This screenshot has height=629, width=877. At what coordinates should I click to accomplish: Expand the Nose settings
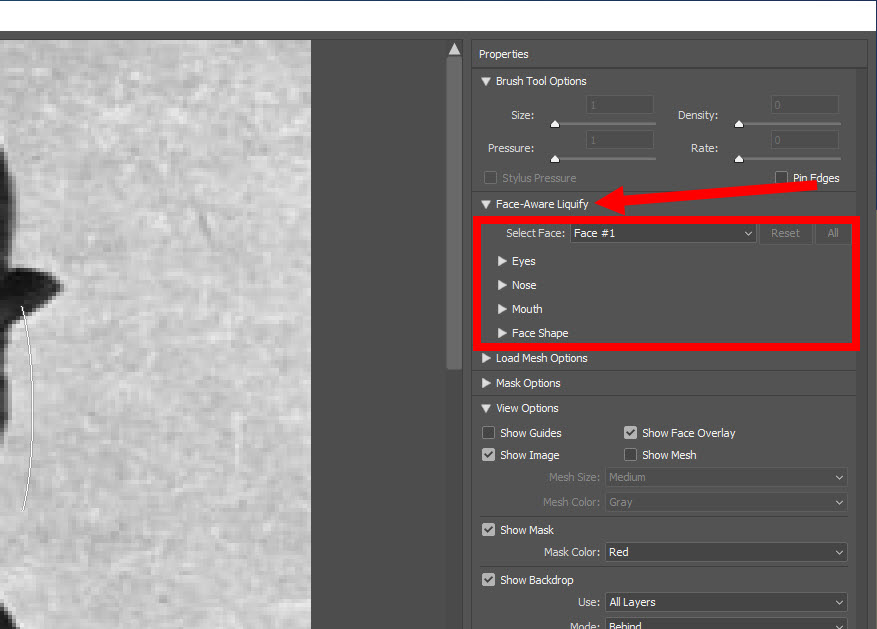(x=502, y=285)
